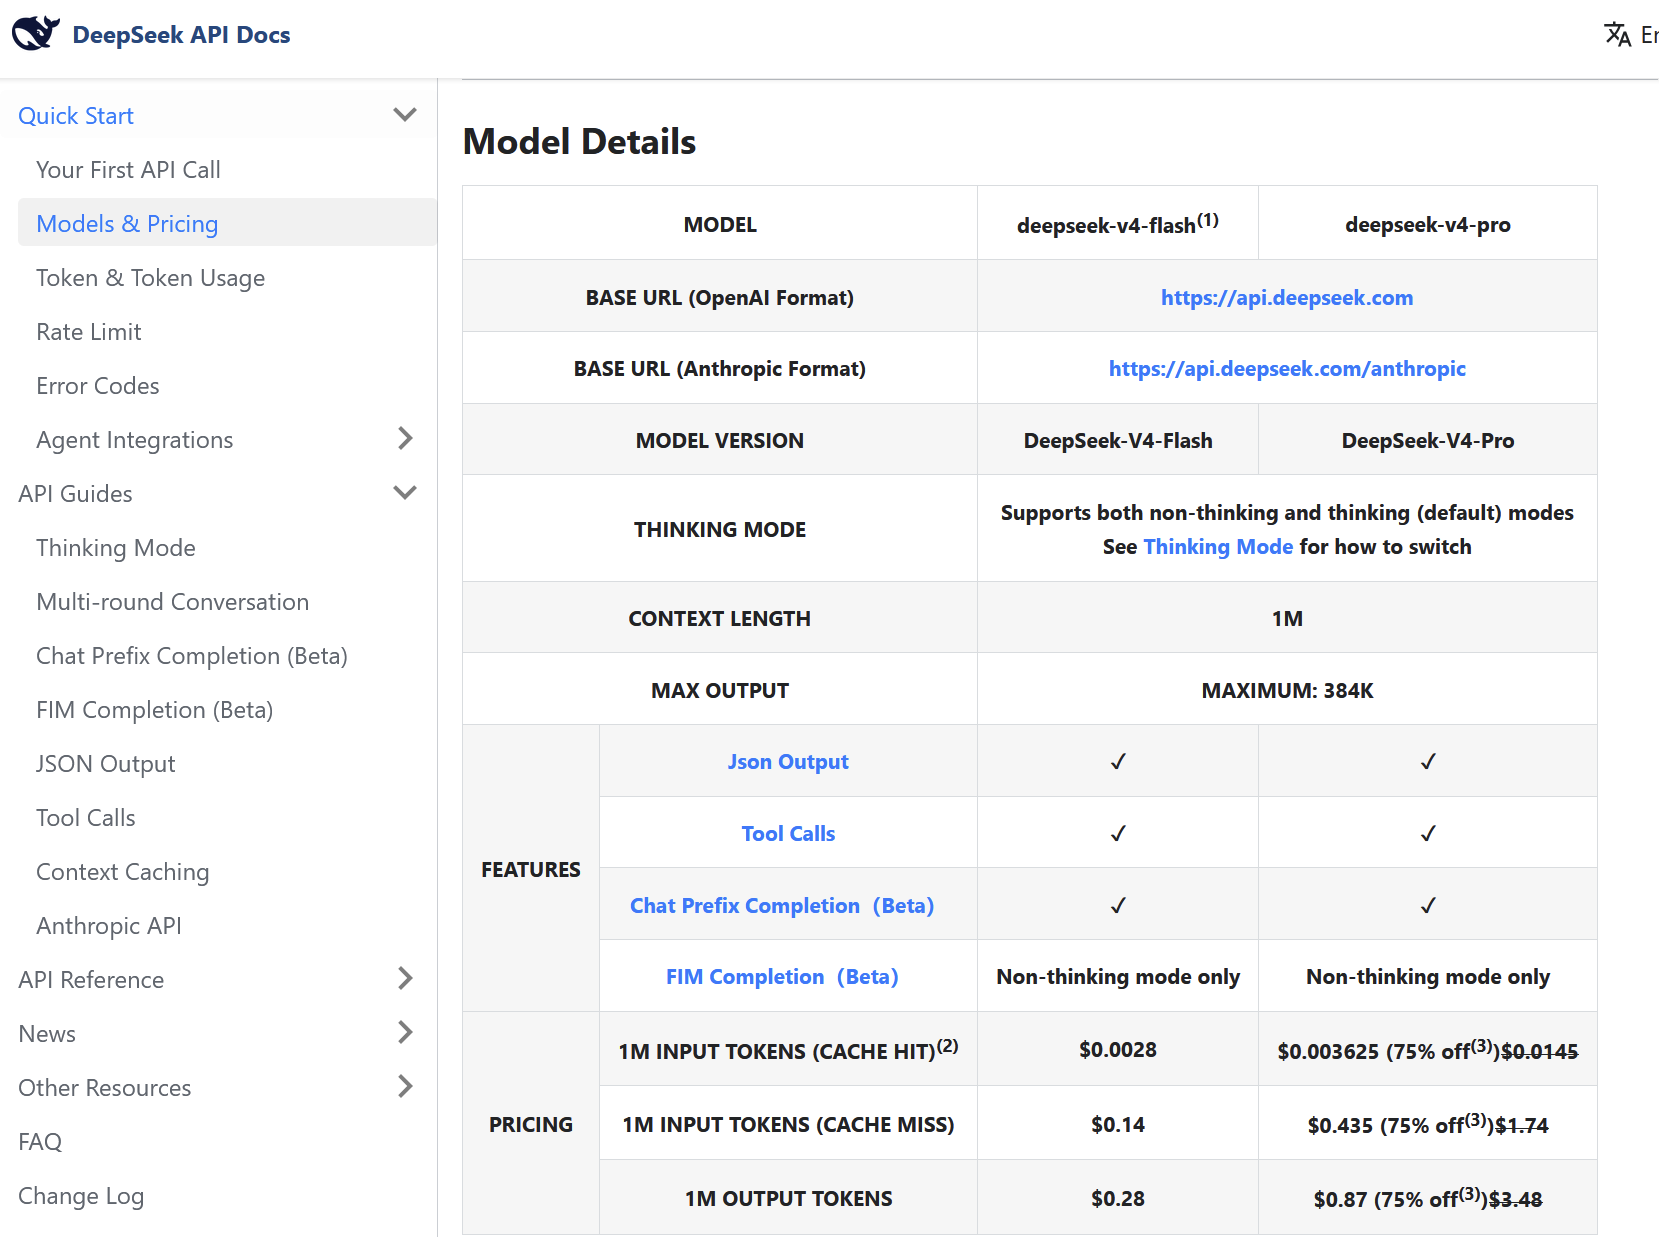Open Context Caching guide
Viewport: 1659px width, 1237px height.
[x=122, y=872]
